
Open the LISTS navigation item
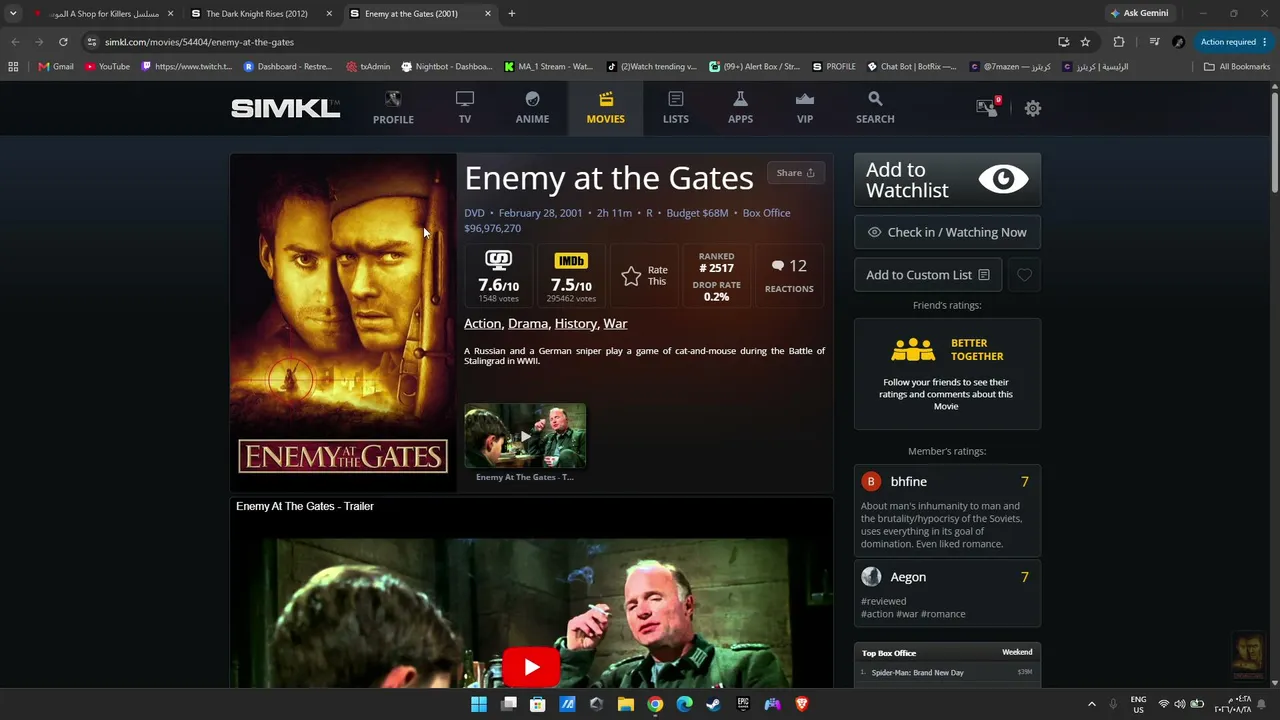tap(676, 108)
